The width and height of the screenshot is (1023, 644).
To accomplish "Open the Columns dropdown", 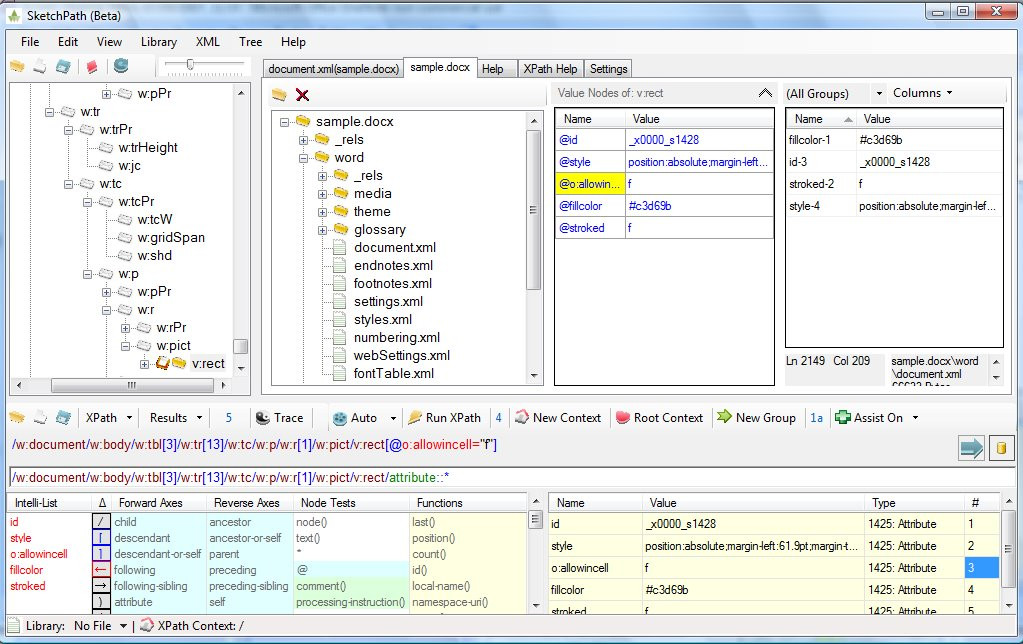I will click(922, 93).
